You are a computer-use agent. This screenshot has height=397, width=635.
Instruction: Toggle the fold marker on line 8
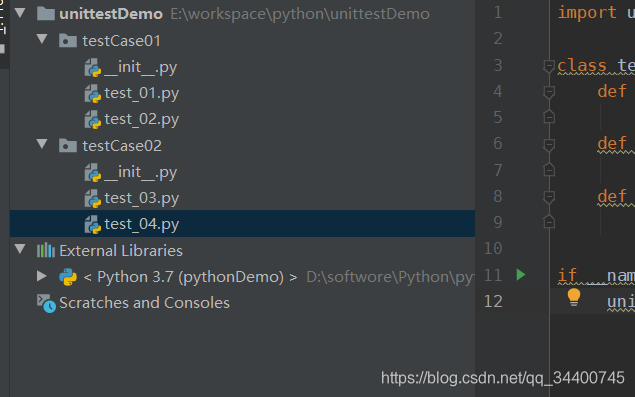(549, 197)
